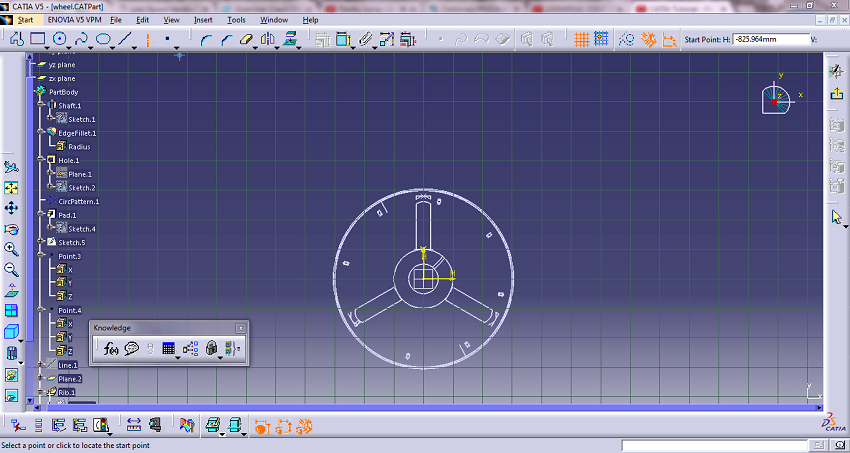Viewport: 850px width, 453px height.
Task: Toggle Geometrical Constraints
Action: click(648, 39)
